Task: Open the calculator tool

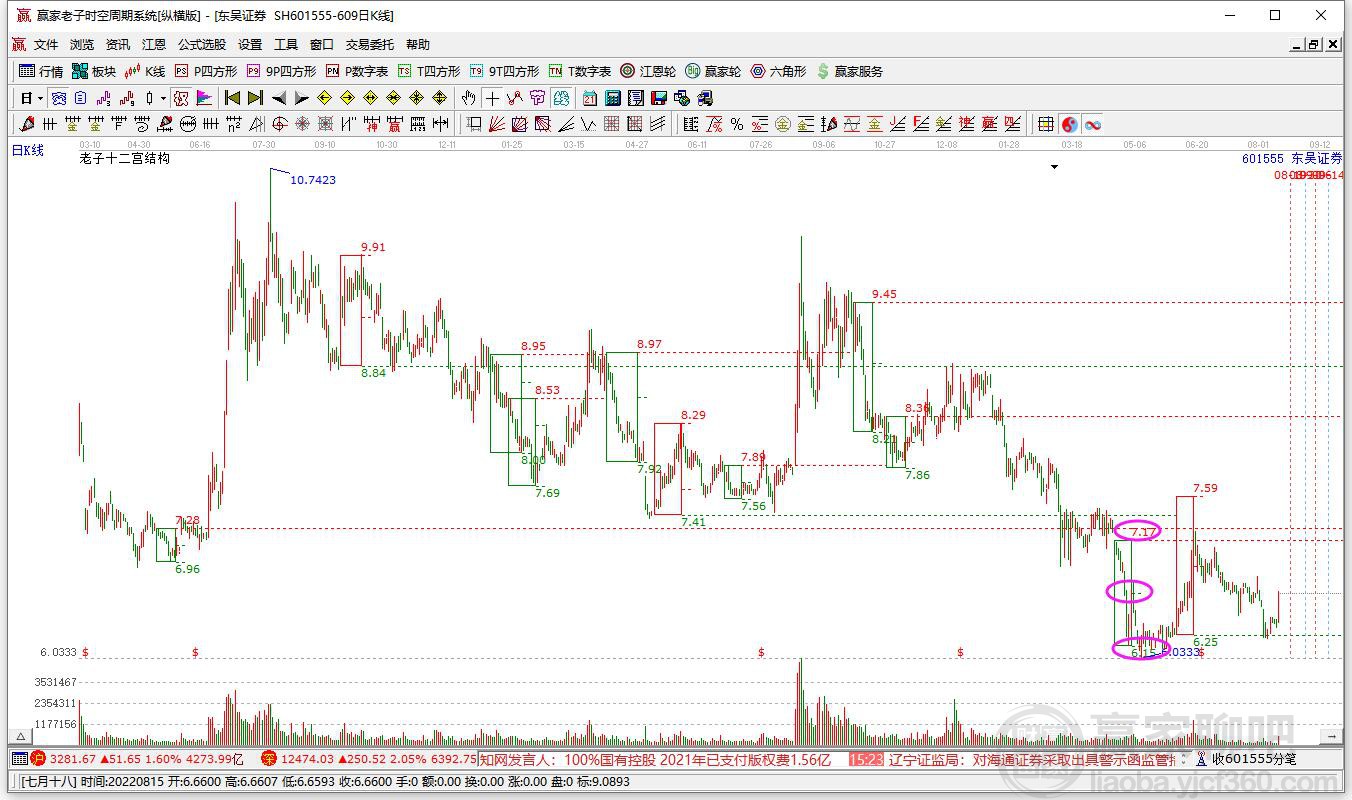Action: 613,98
